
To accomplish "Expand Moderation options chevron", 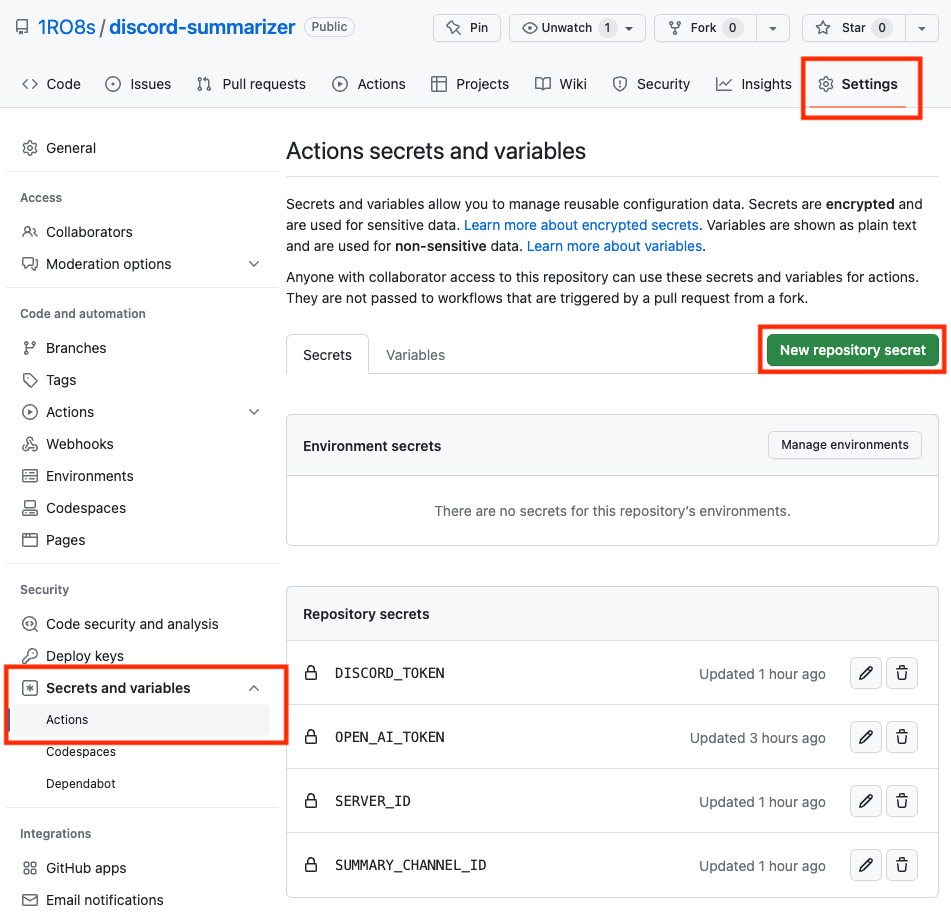I will pyautogui.click(x=254, y=264).
